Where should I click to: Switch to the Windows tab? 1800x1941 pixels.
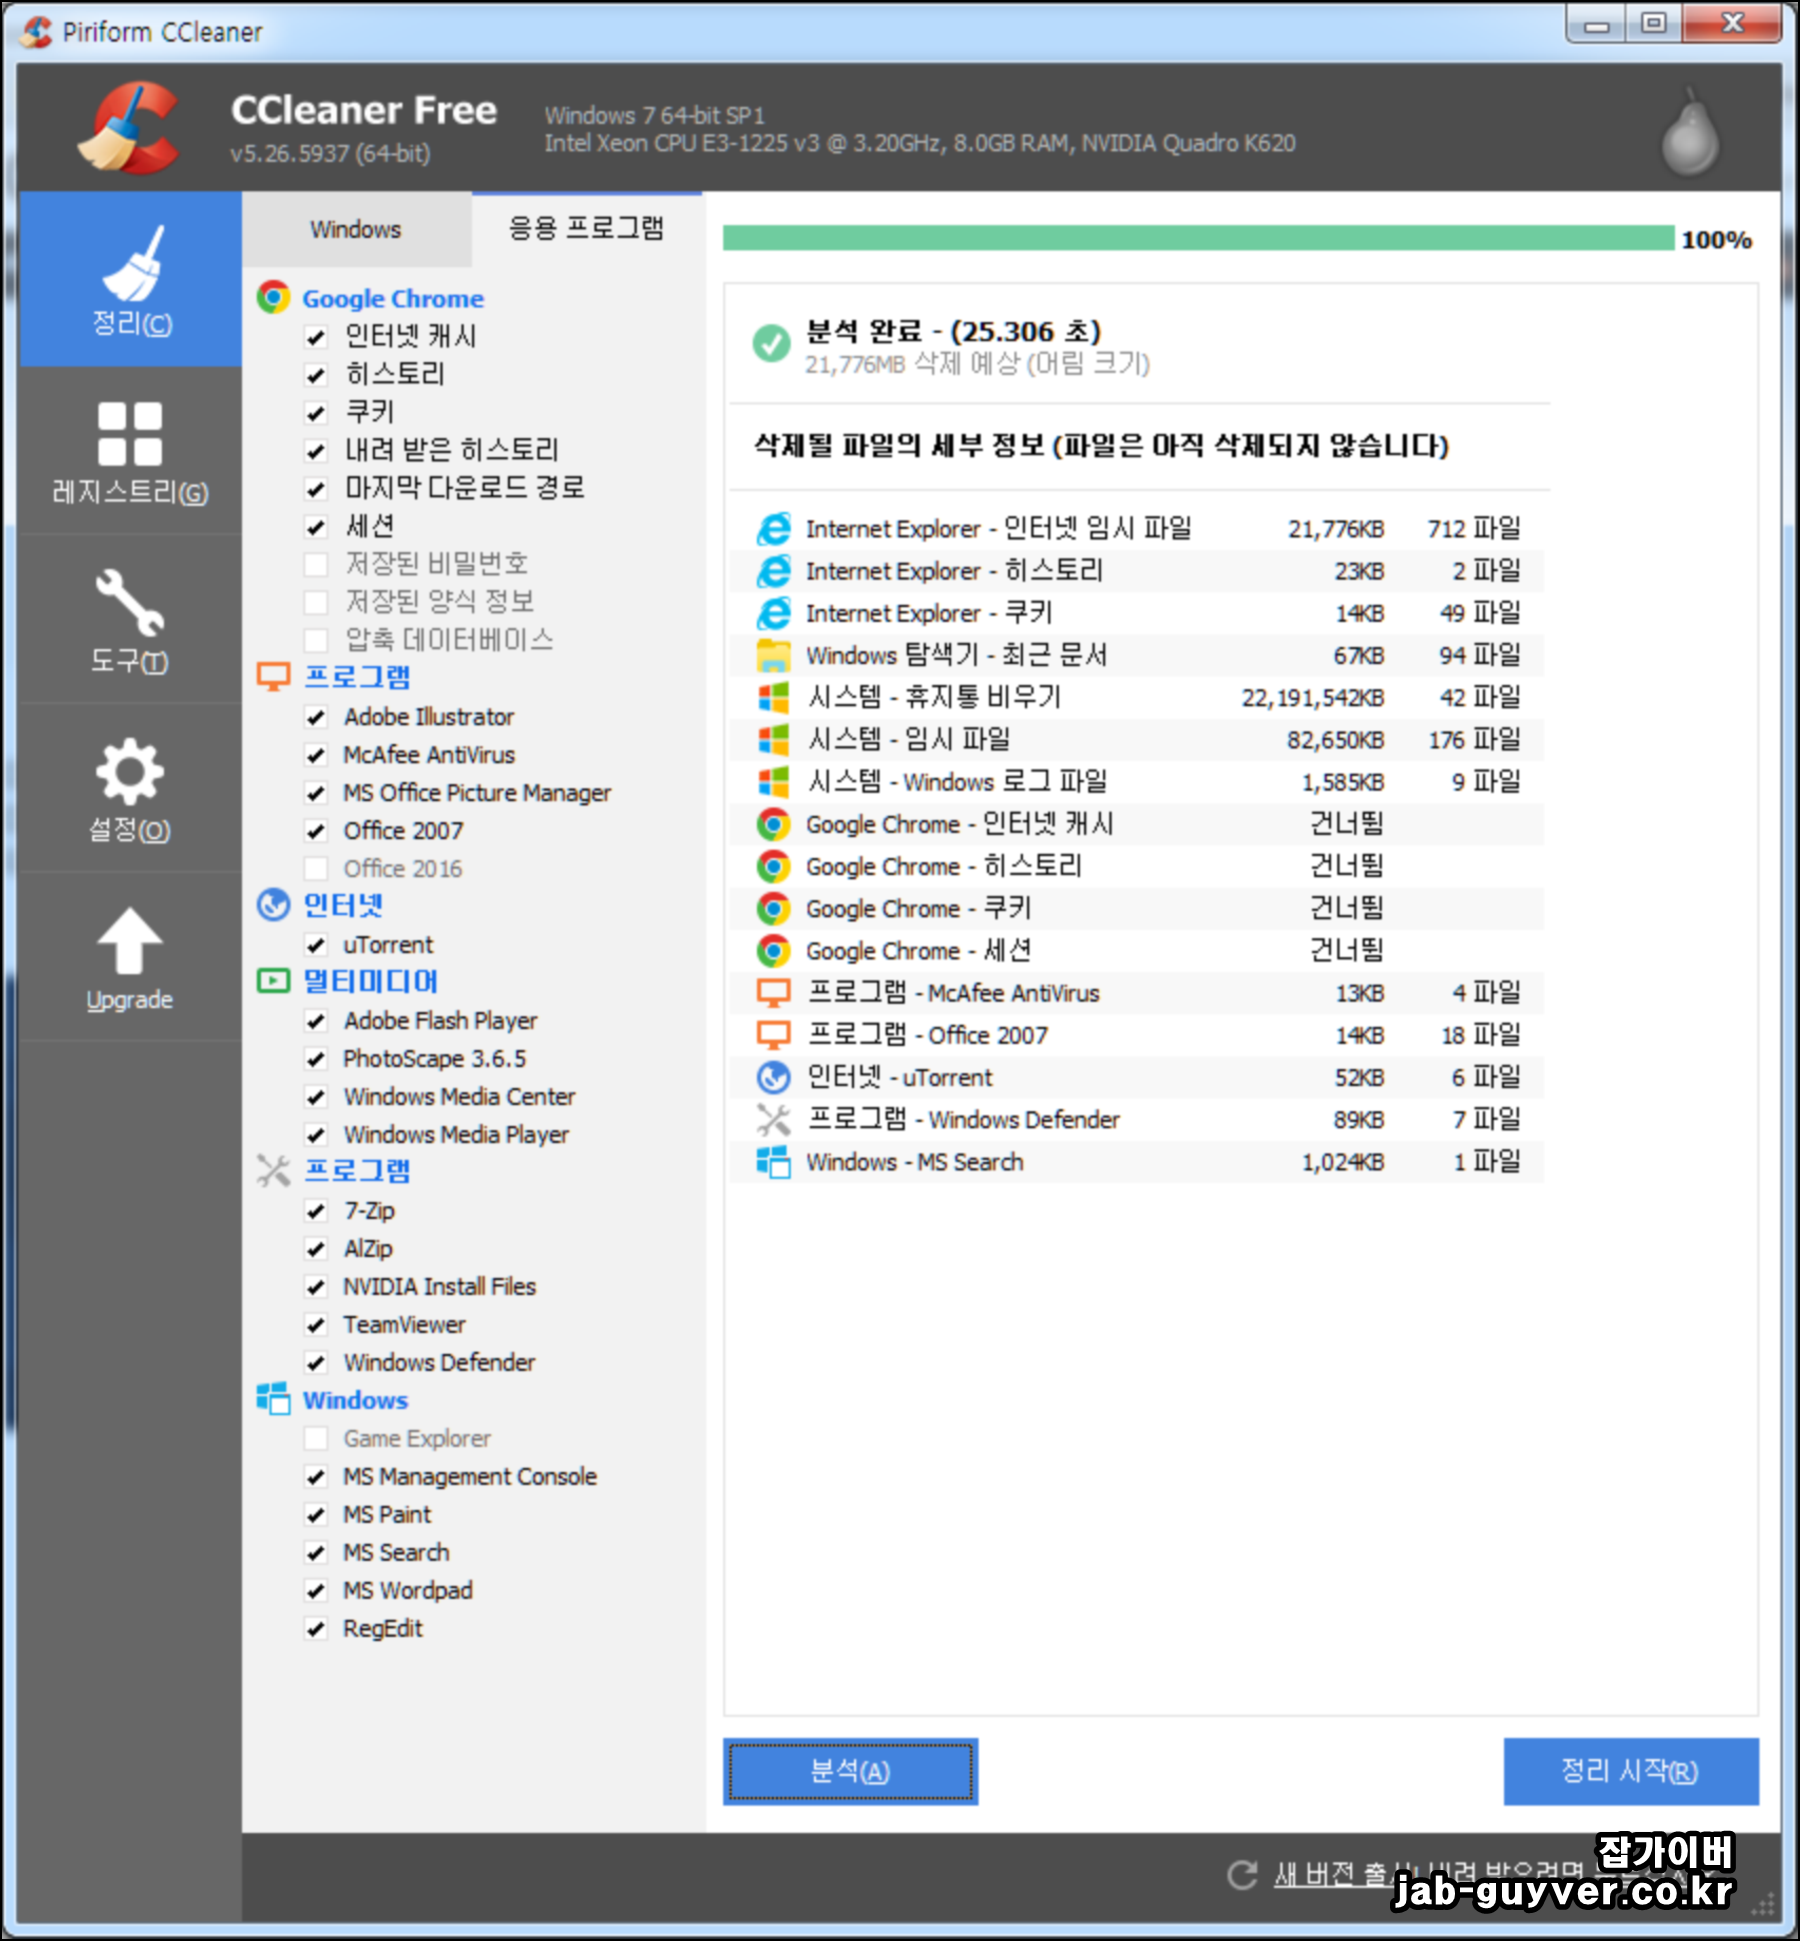pos(356,229)
